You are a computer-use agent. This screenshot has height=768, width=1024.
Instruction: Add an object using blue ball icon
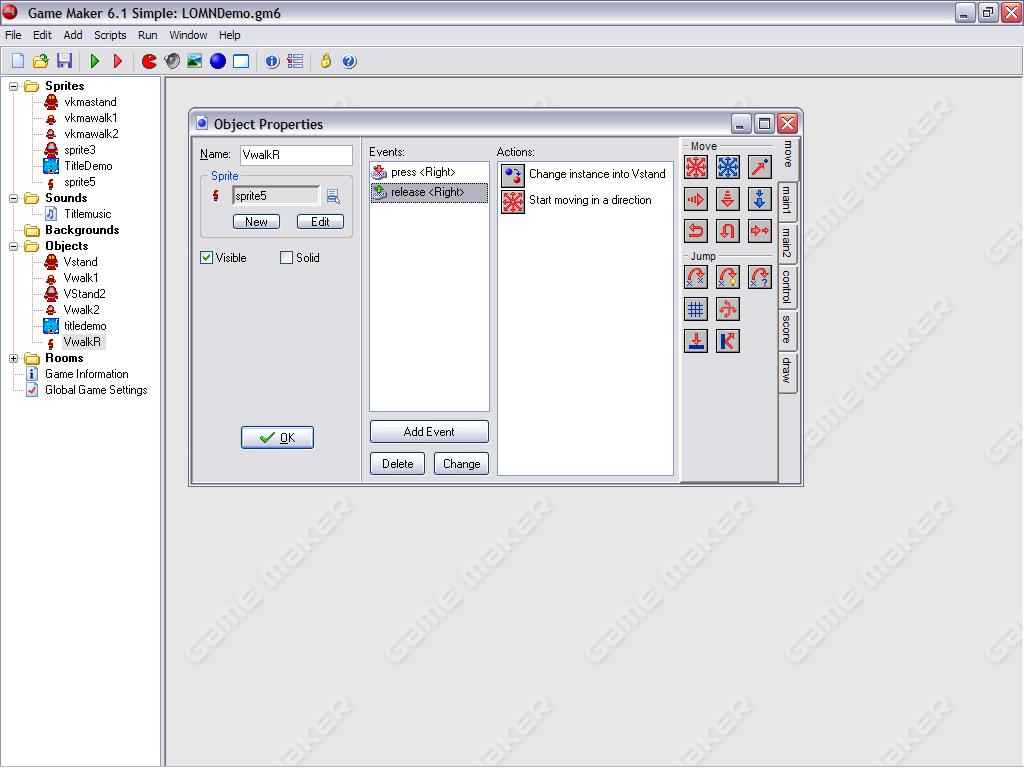point(218,61)
